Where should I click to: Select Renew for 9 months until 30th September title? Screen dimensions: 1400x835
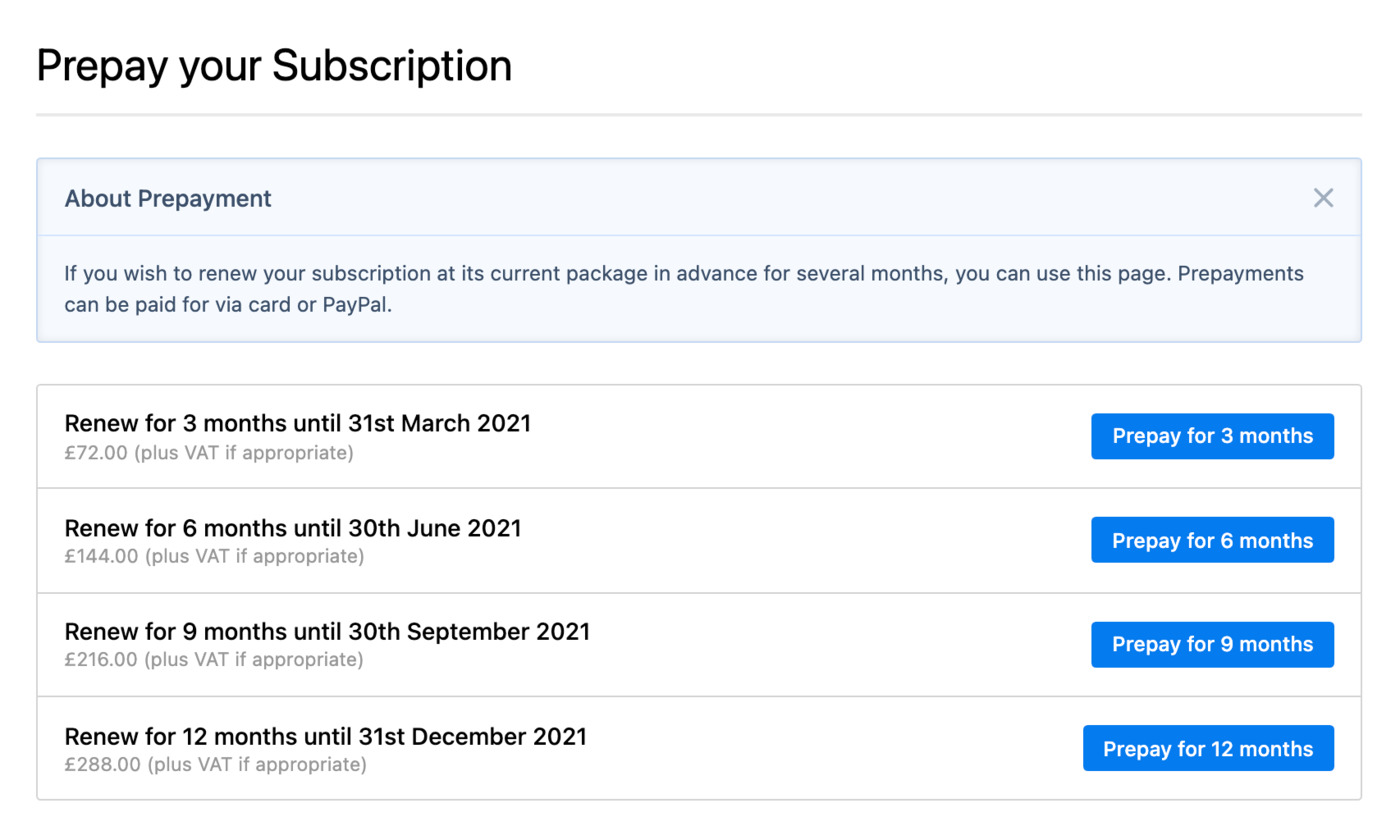(x=327, y=631)
